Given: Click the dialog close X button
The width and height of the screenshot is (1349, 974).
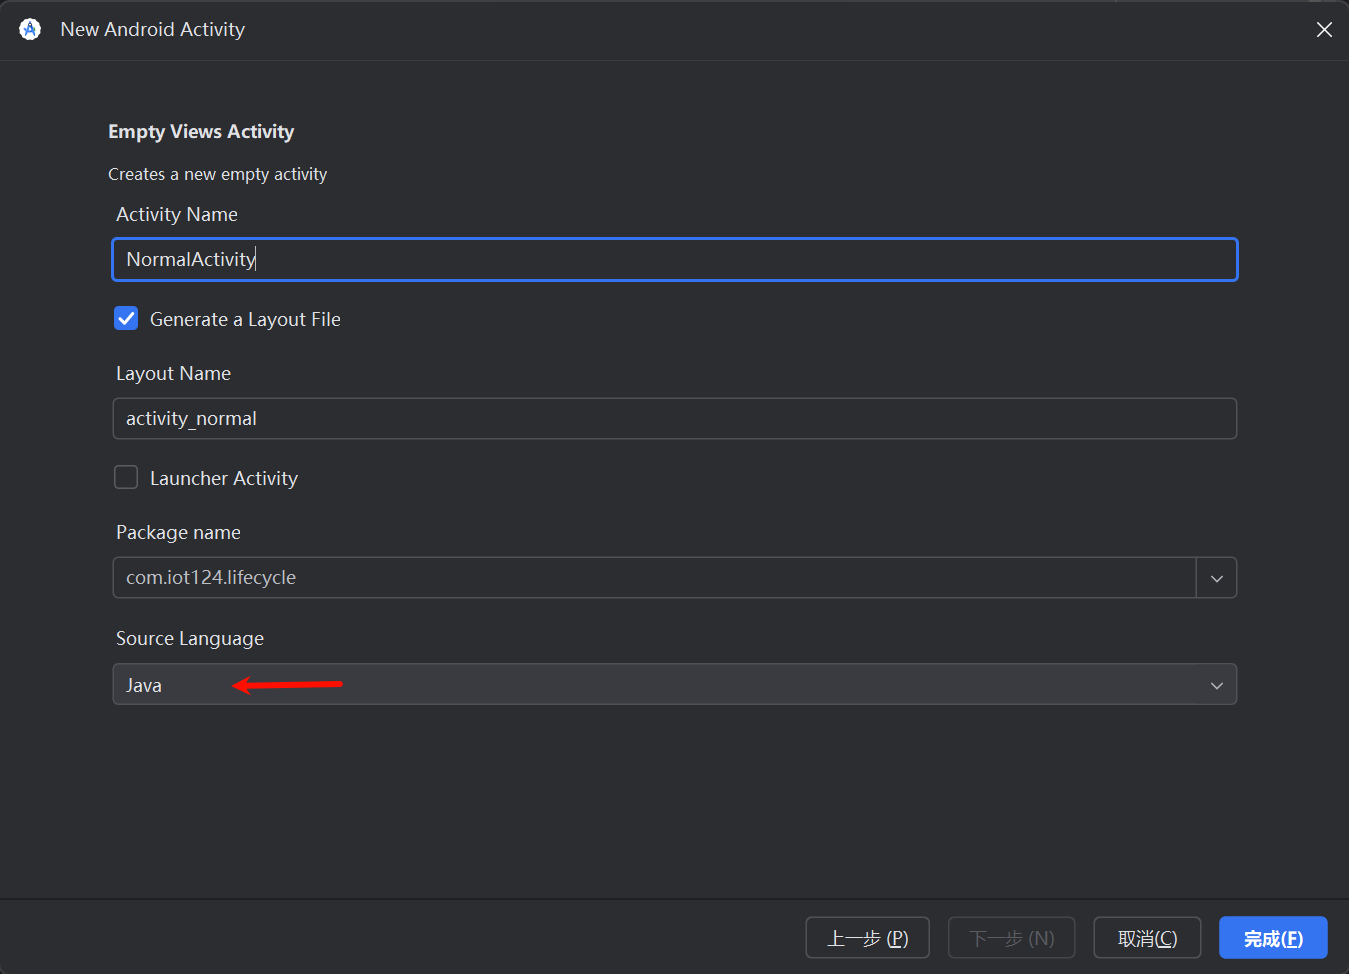Looking at the screenshot, I should pos(1324,29).
